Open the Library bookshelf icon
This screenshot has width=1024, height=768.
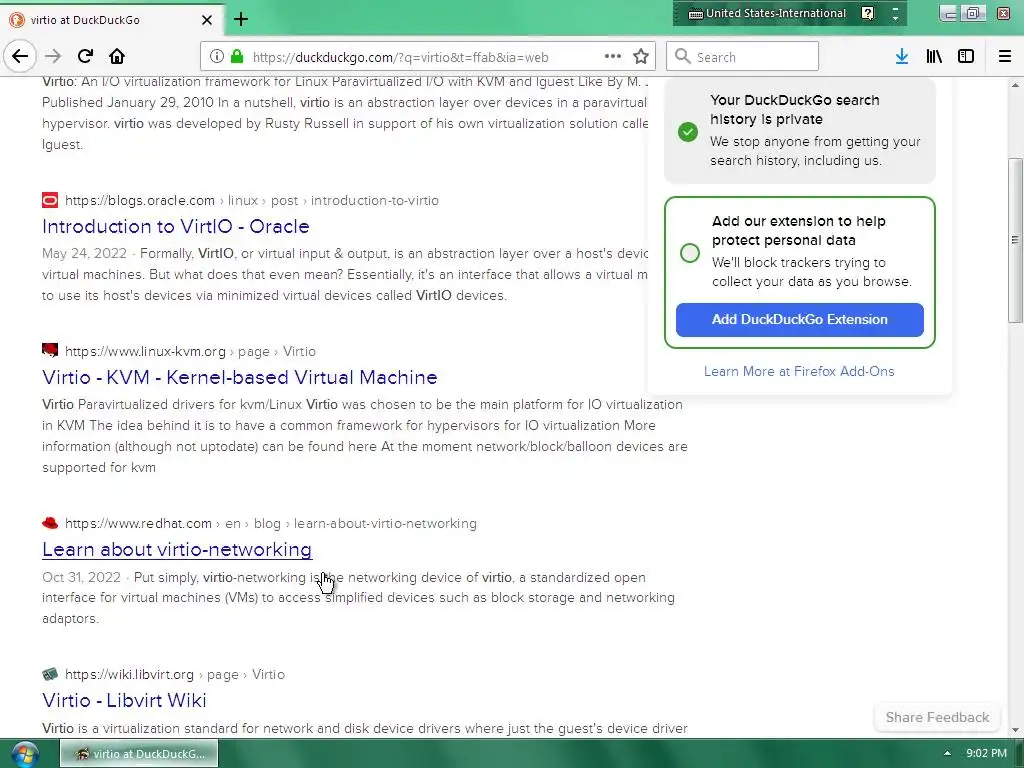(934, 56)
